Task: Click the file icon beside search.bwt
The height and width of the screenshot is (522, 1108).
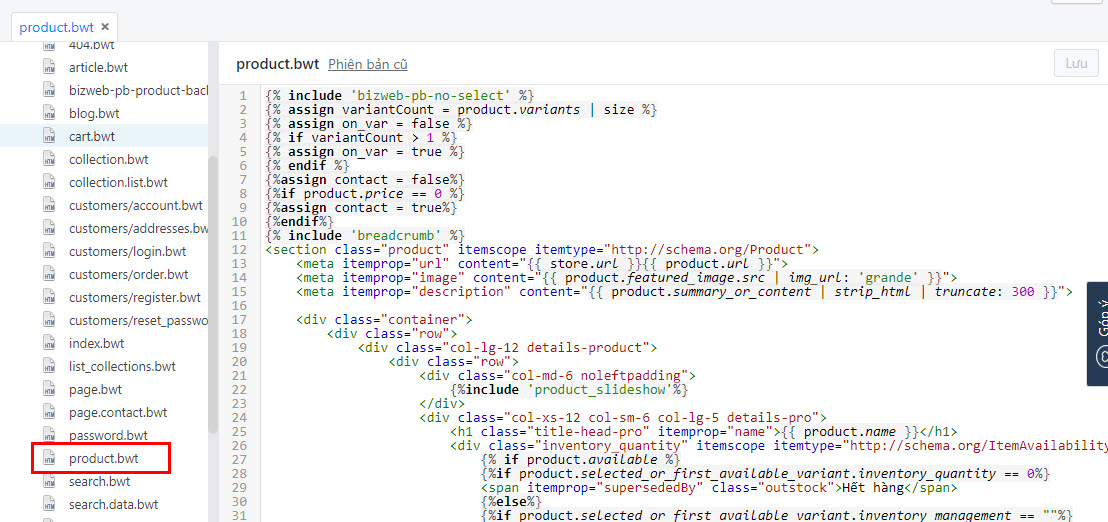Action: tap(49, 481)
